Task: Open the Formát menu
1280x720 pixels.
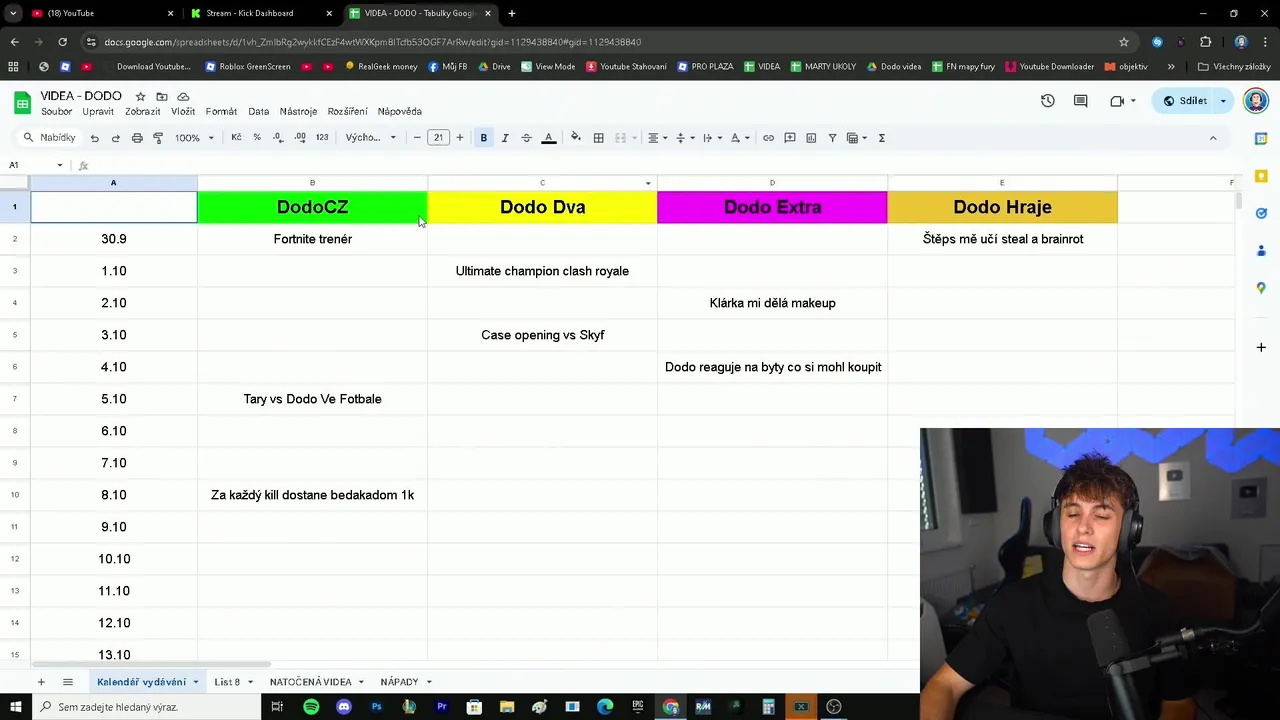Action: [221, 112]
